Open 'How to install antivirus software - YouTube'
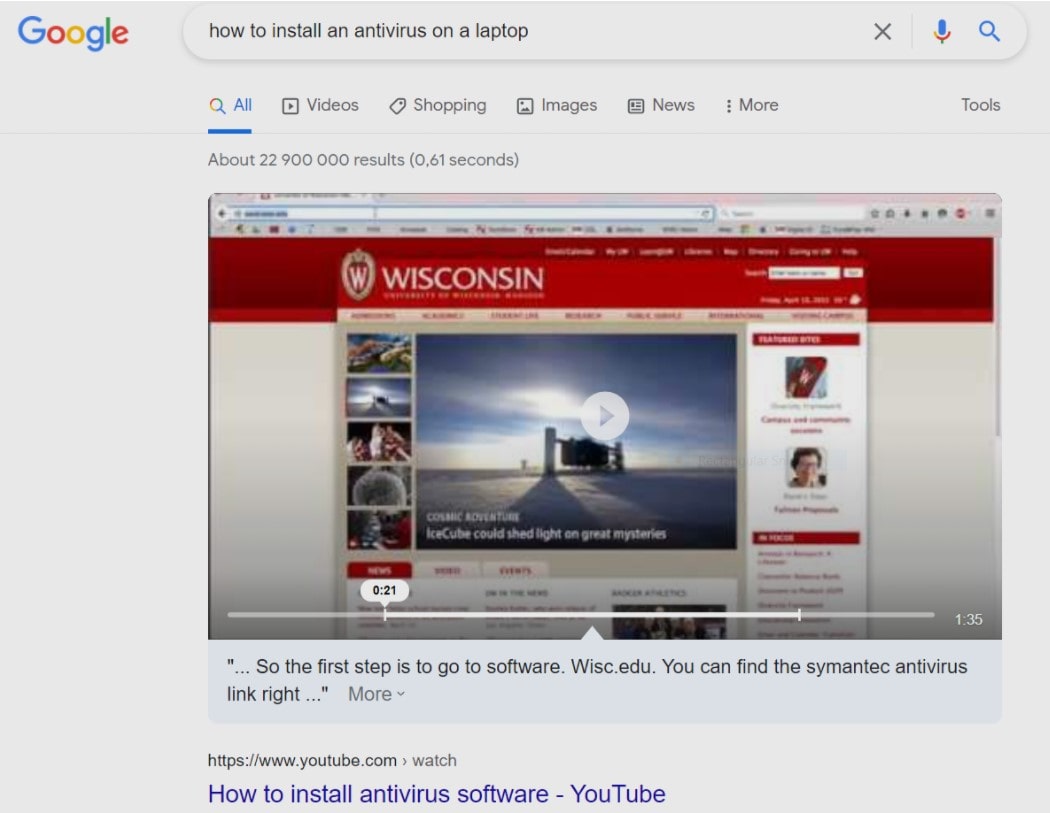Viewport: 1050px width, 813px height. 437,794
